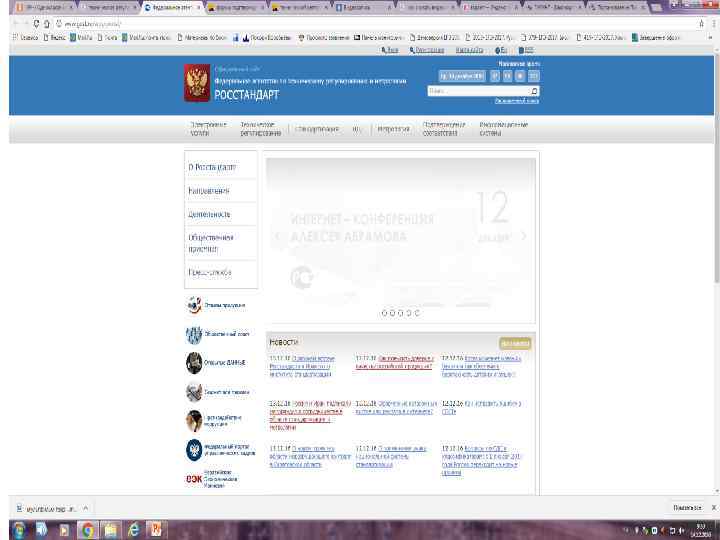720x540 pixels.
Task: Open the first news link in the left column
Action: pos(302,366)
